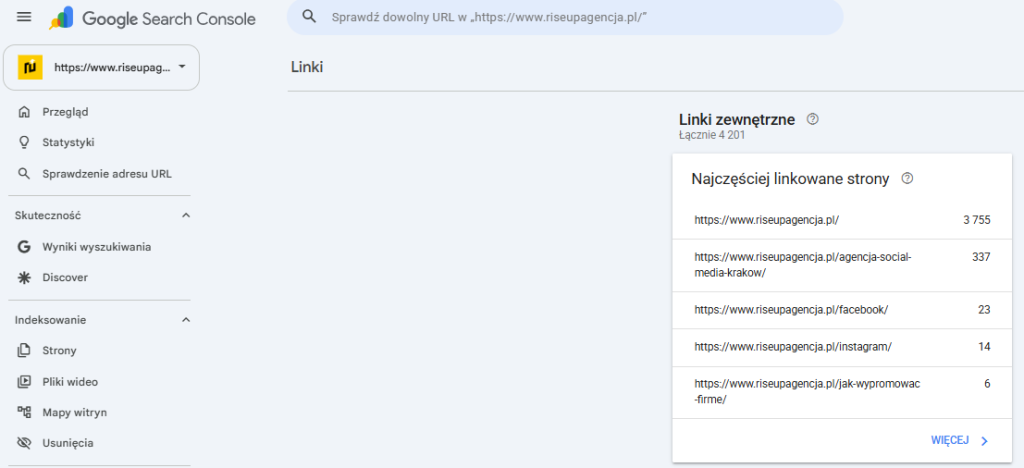Collapse the Indeksowanie section chevron
The image size is (1024, 468).
185,320
